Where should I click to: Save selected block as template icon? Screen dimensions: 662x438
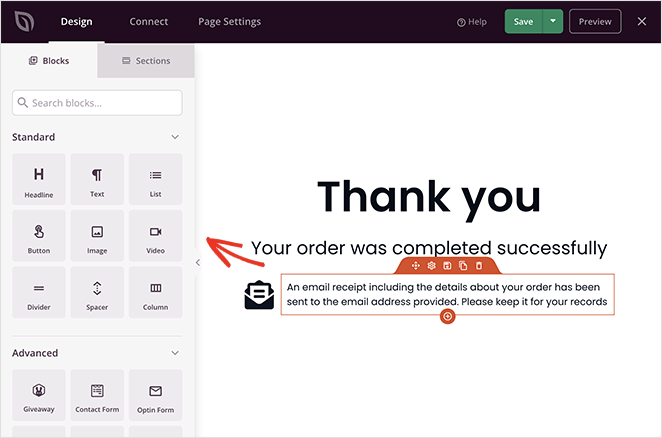[x=447, y=266]
